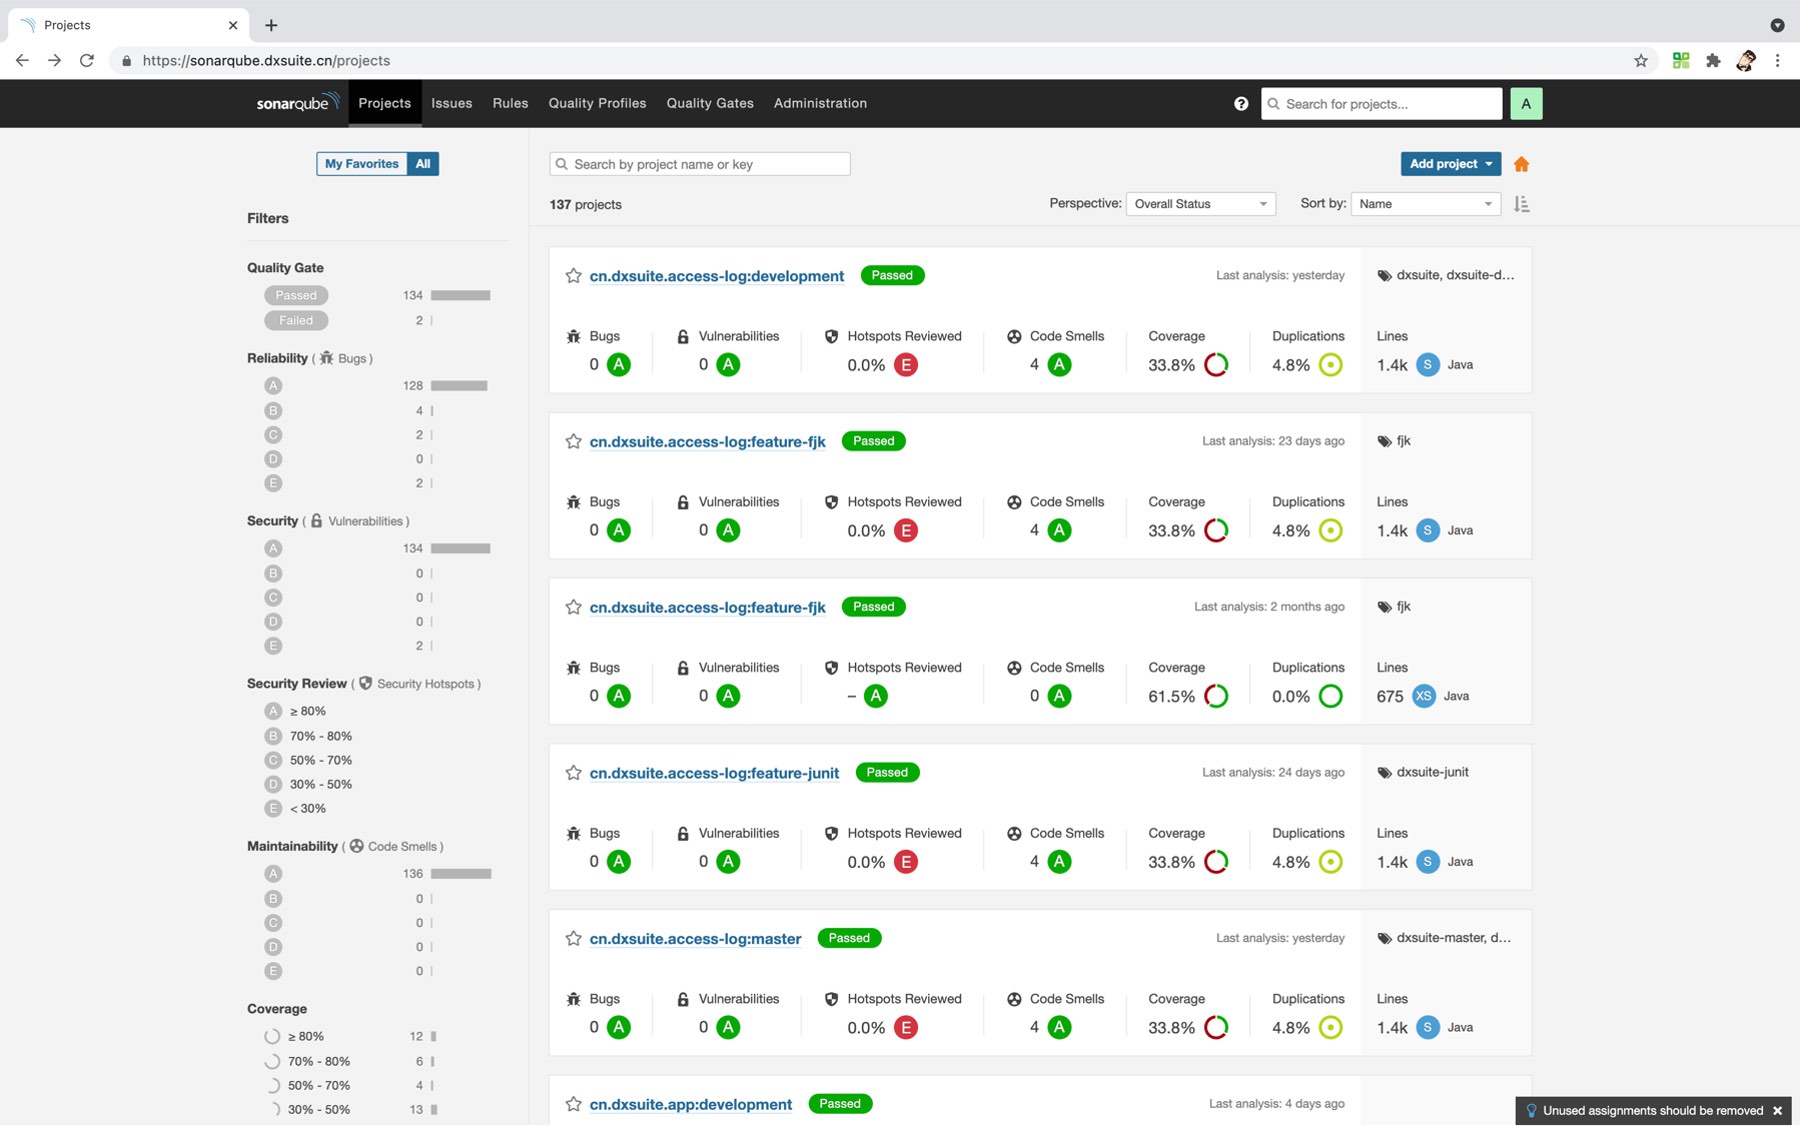Filter Quality Gate by Failed
Image resolution: width=1802 pixels, height=1127 pixels.
click(x=296, y=321)
